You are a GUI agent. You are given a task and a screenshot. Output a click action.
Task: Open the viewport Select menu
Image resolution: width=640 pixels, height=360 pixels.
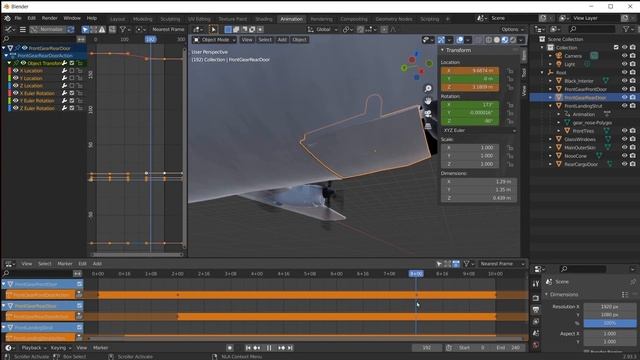tap(265, 40)
